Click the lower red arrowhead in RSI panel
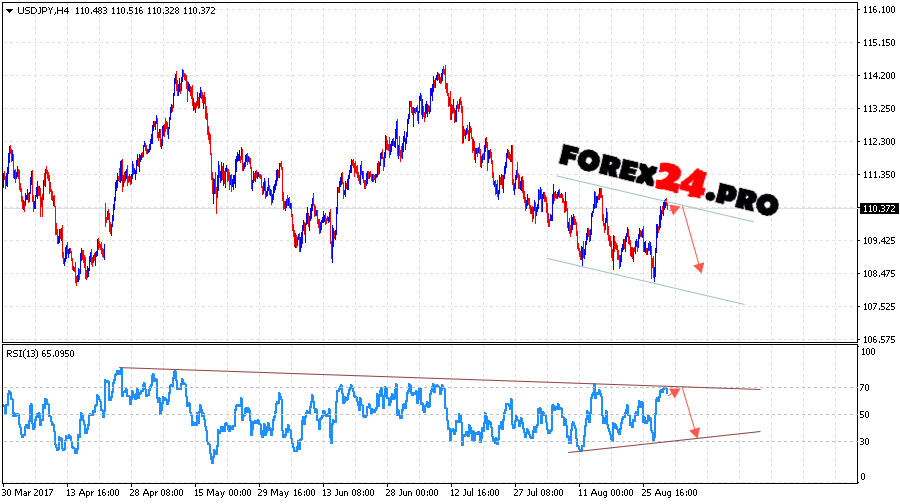The height and width of the screenshot is (504, 900). [x=695, y=433]
